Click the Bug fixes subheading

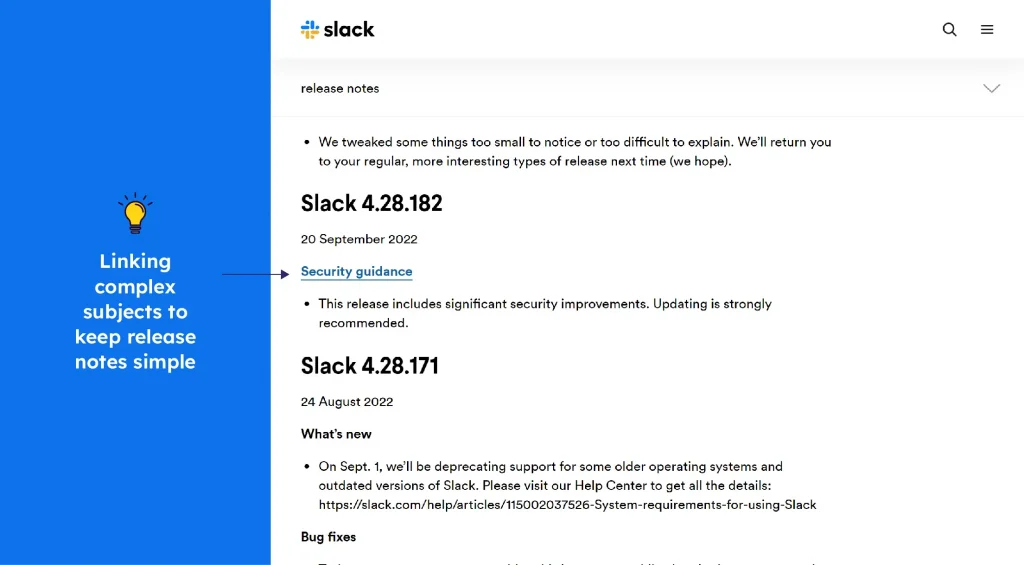(x=328, y=537)
